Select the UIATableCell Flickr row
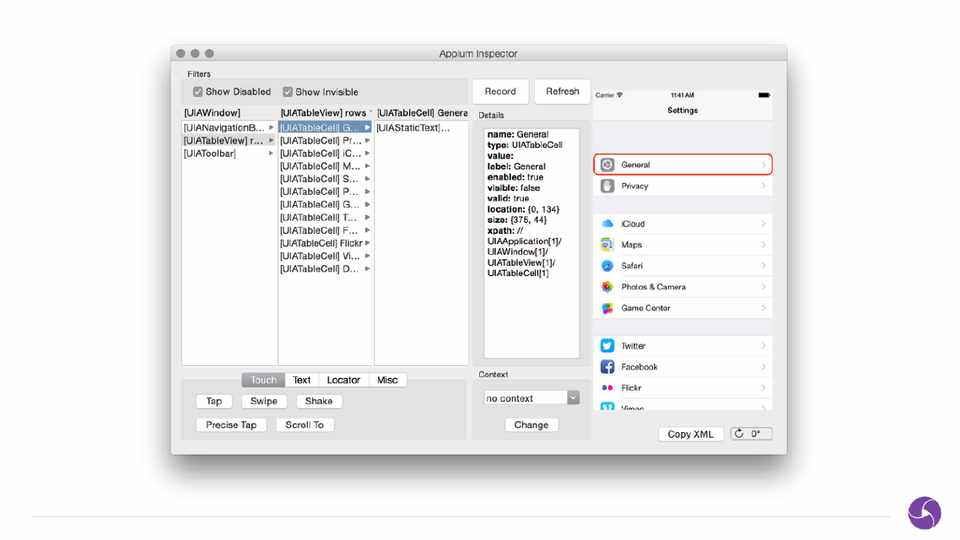960x540 pixels. [324, 243]
